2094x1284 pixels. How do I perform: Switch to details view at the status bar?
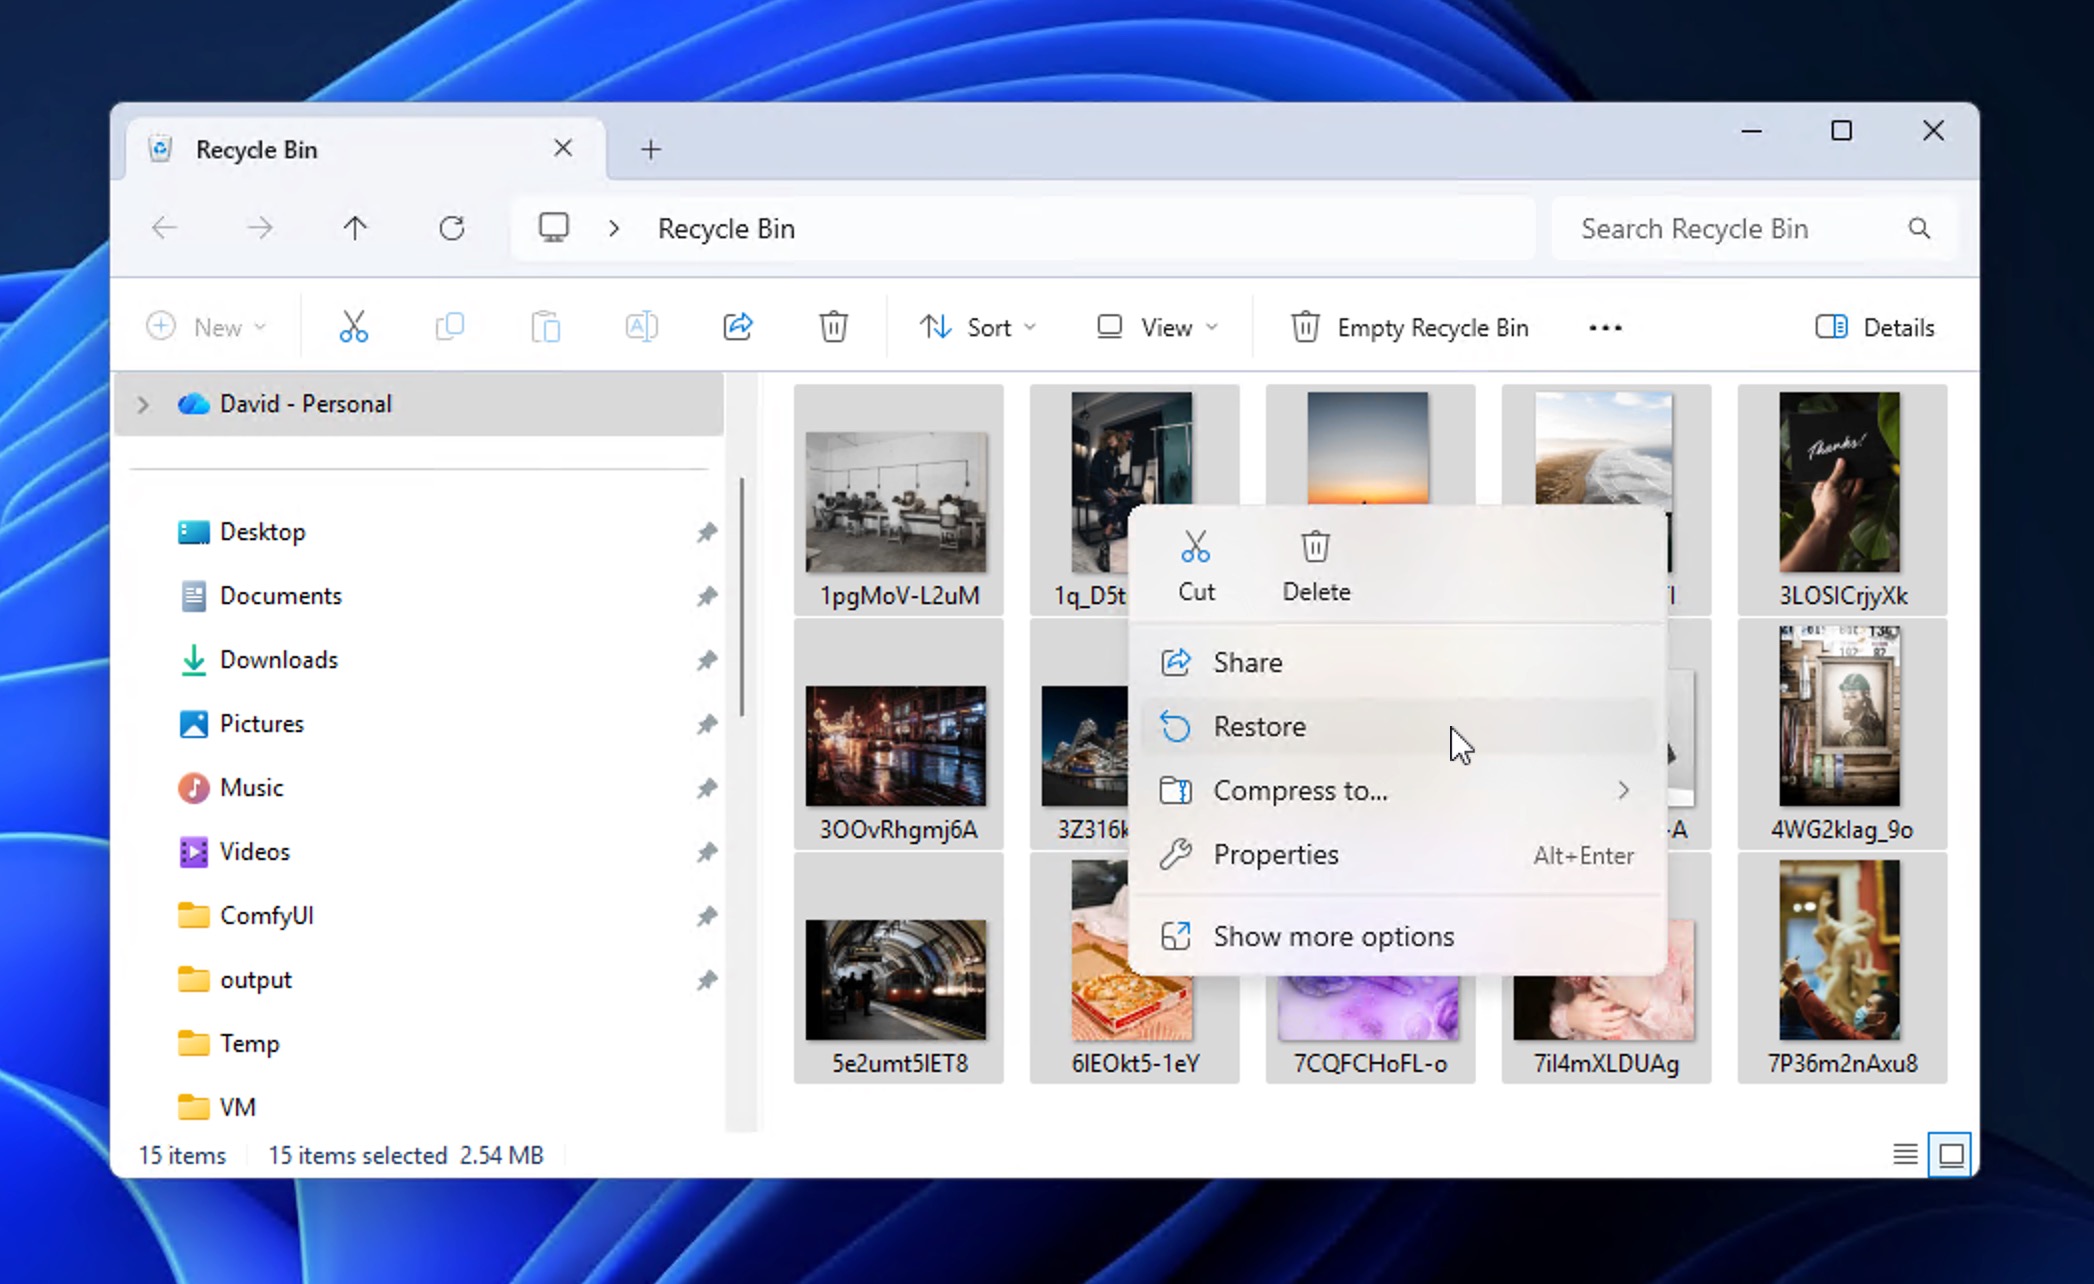point(1904,1155)
